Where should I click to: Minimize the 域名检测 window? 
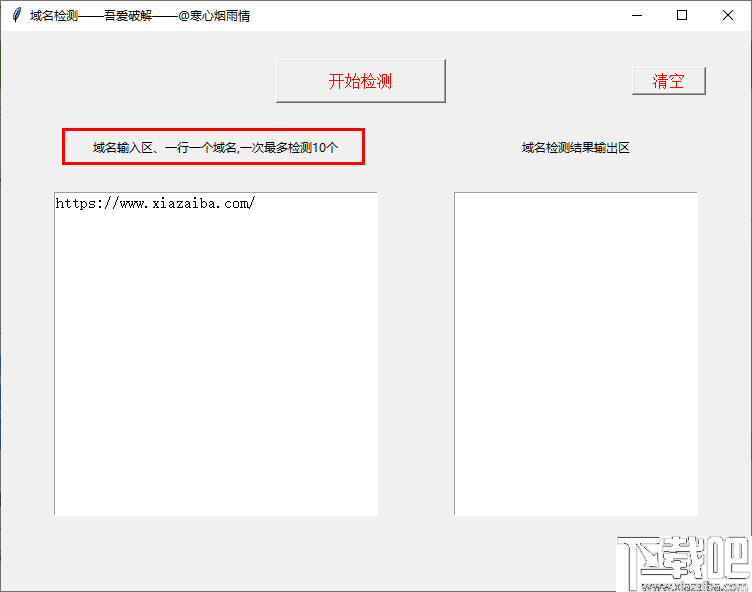click(x=637, y=15)
